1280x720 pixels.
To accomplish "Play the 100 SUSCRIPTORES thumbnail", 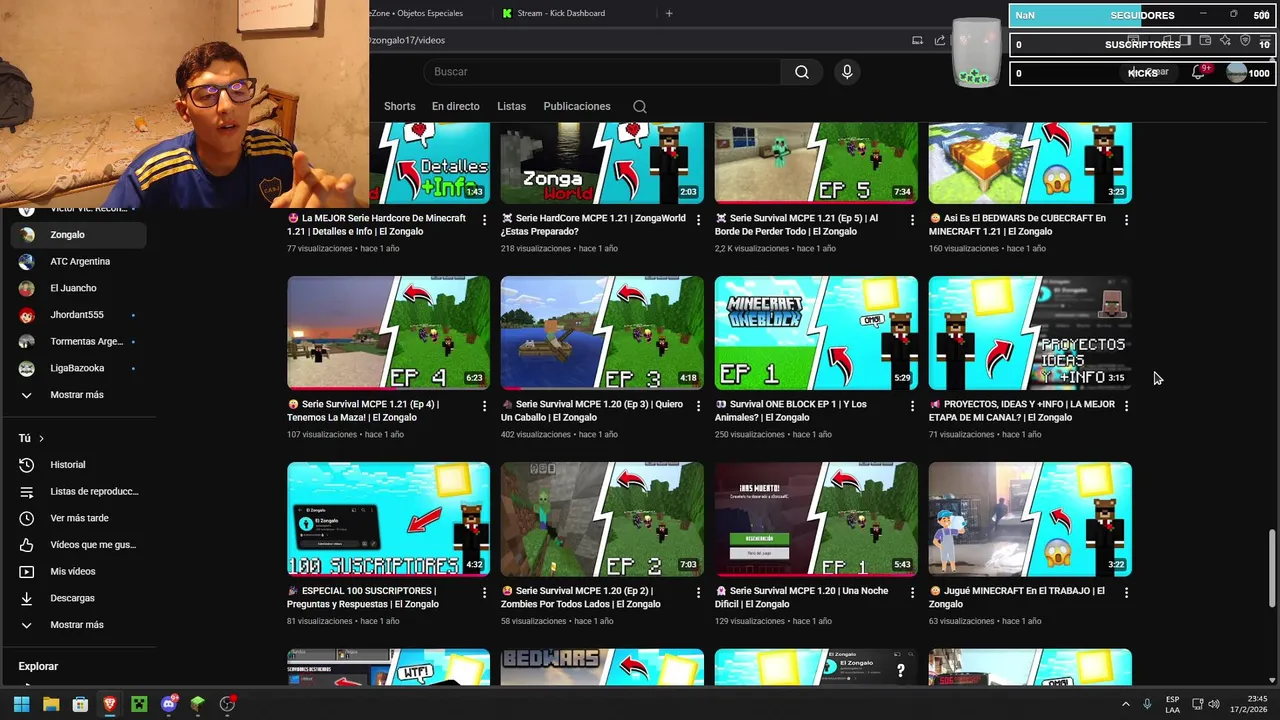I will (388, 519).
